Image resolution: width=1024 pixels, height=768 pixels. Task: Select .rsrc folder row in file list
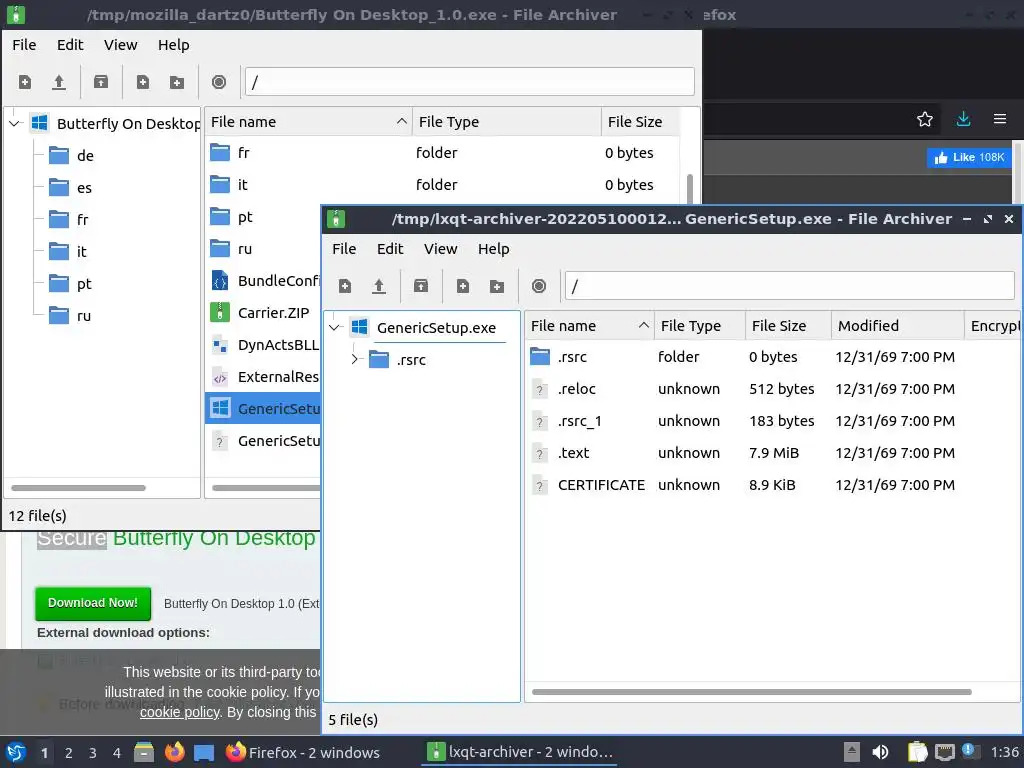click(773, 357)
